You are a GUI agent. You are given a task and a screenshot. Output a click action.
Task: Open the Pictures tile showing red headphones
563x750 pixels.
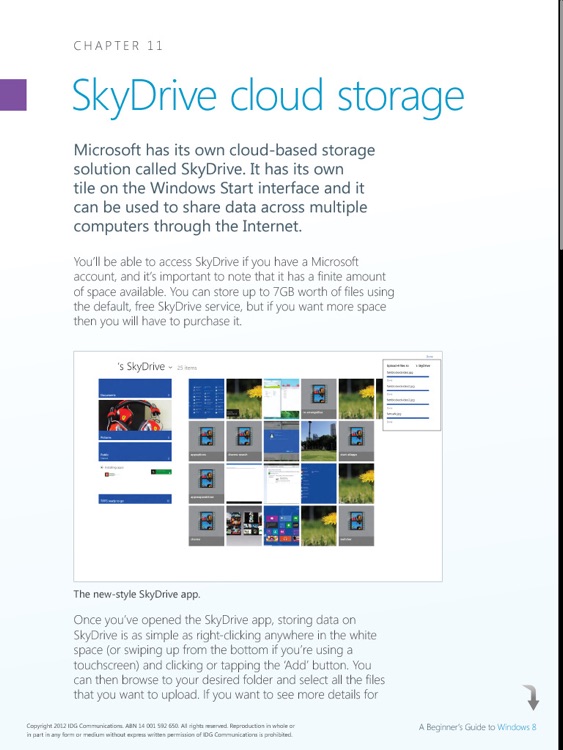pos(135,420)
